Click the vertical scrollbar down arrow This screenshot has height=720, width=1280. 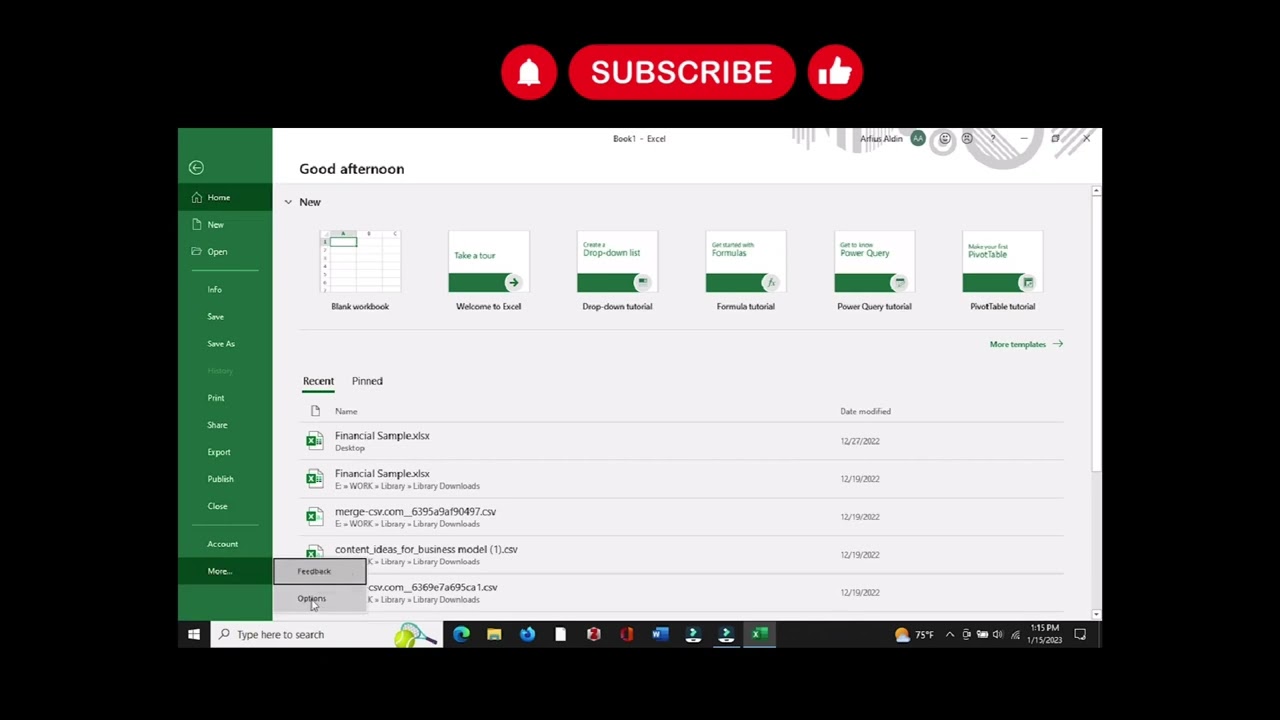(1097, 614)
